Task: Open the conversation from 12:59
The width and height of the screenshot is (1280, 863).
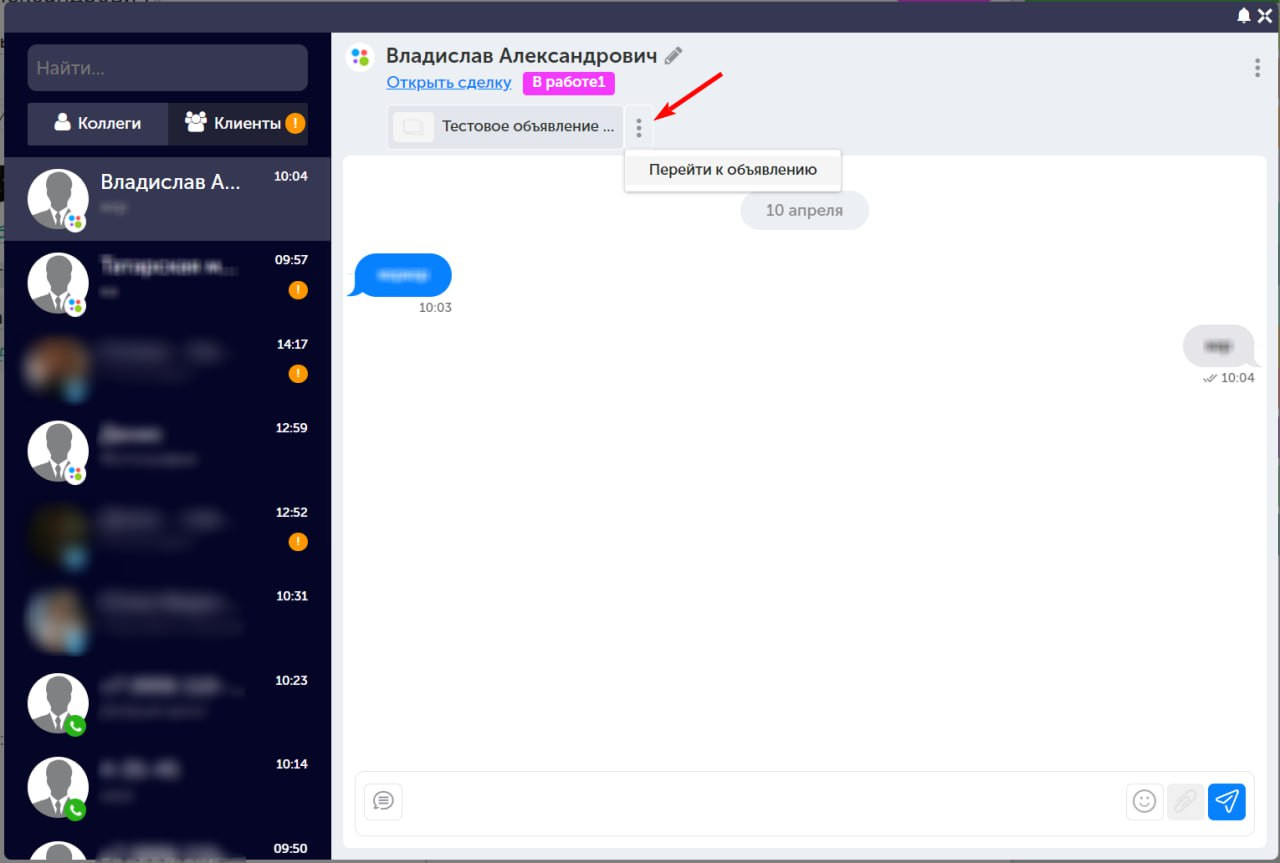Action: click(x=168, y=451)
